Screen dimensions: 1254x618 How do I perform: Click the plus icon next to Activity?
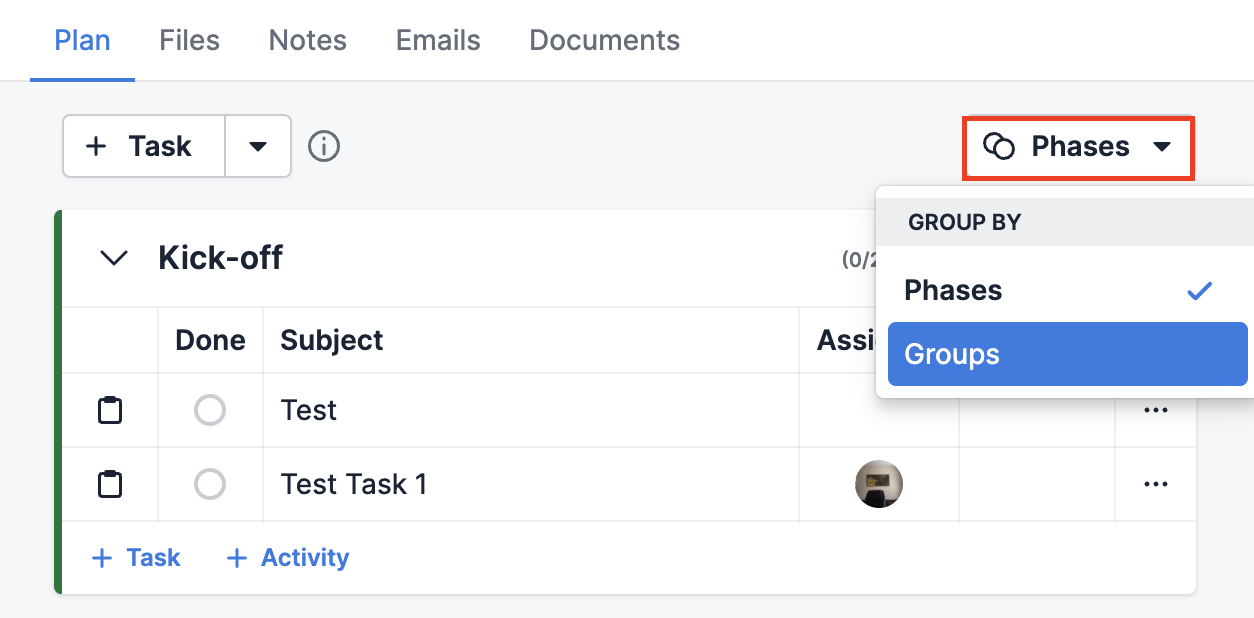236,557
